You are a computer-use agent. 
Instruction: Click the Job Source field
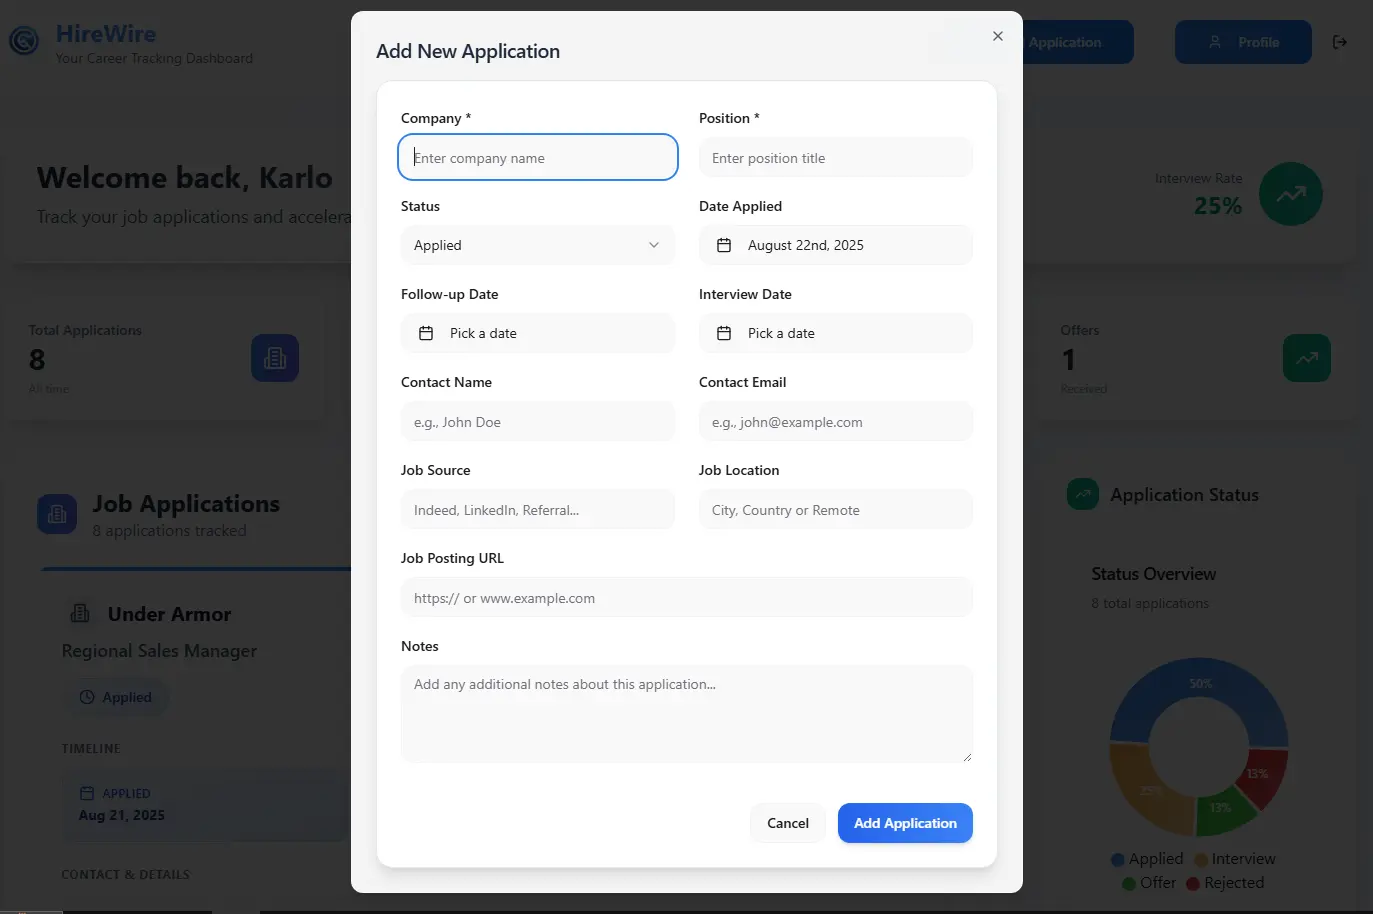click(538, 510)
